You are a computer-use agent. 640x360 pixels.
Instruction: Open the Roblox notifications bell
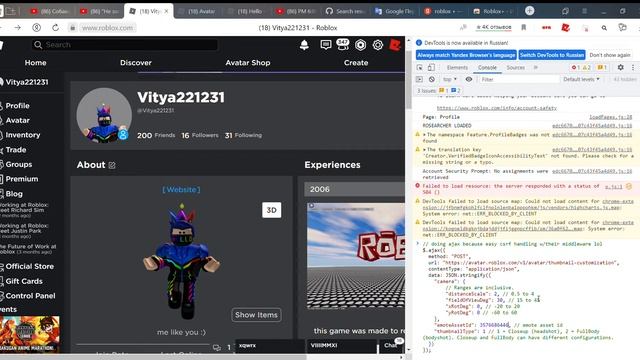[304, 45]
